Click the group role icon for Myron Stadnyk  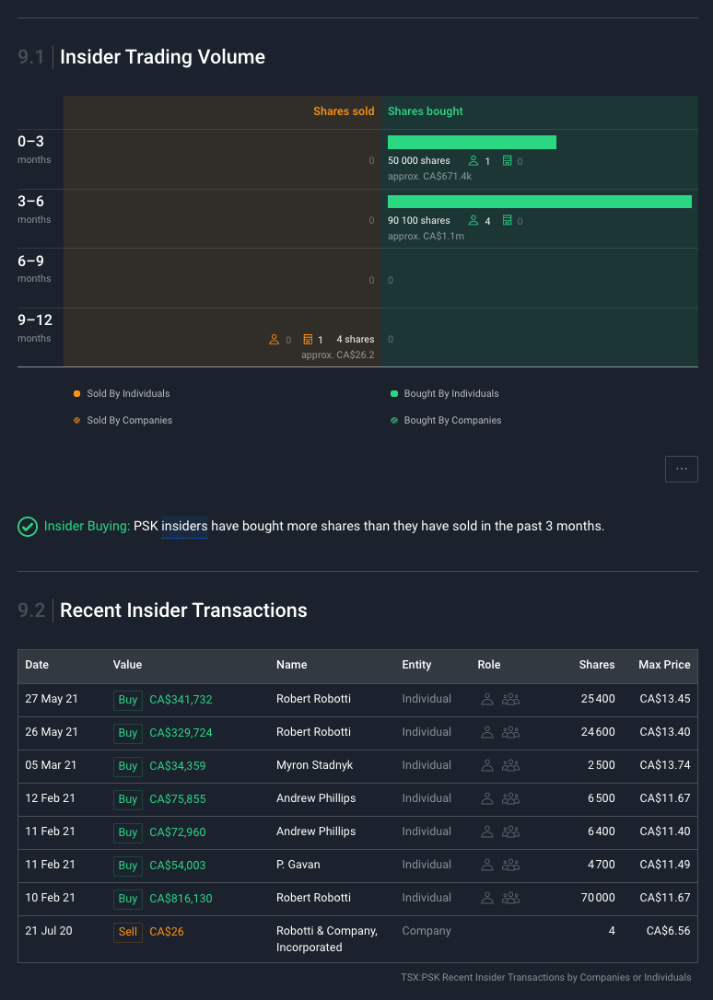click(x=511, y=765)
